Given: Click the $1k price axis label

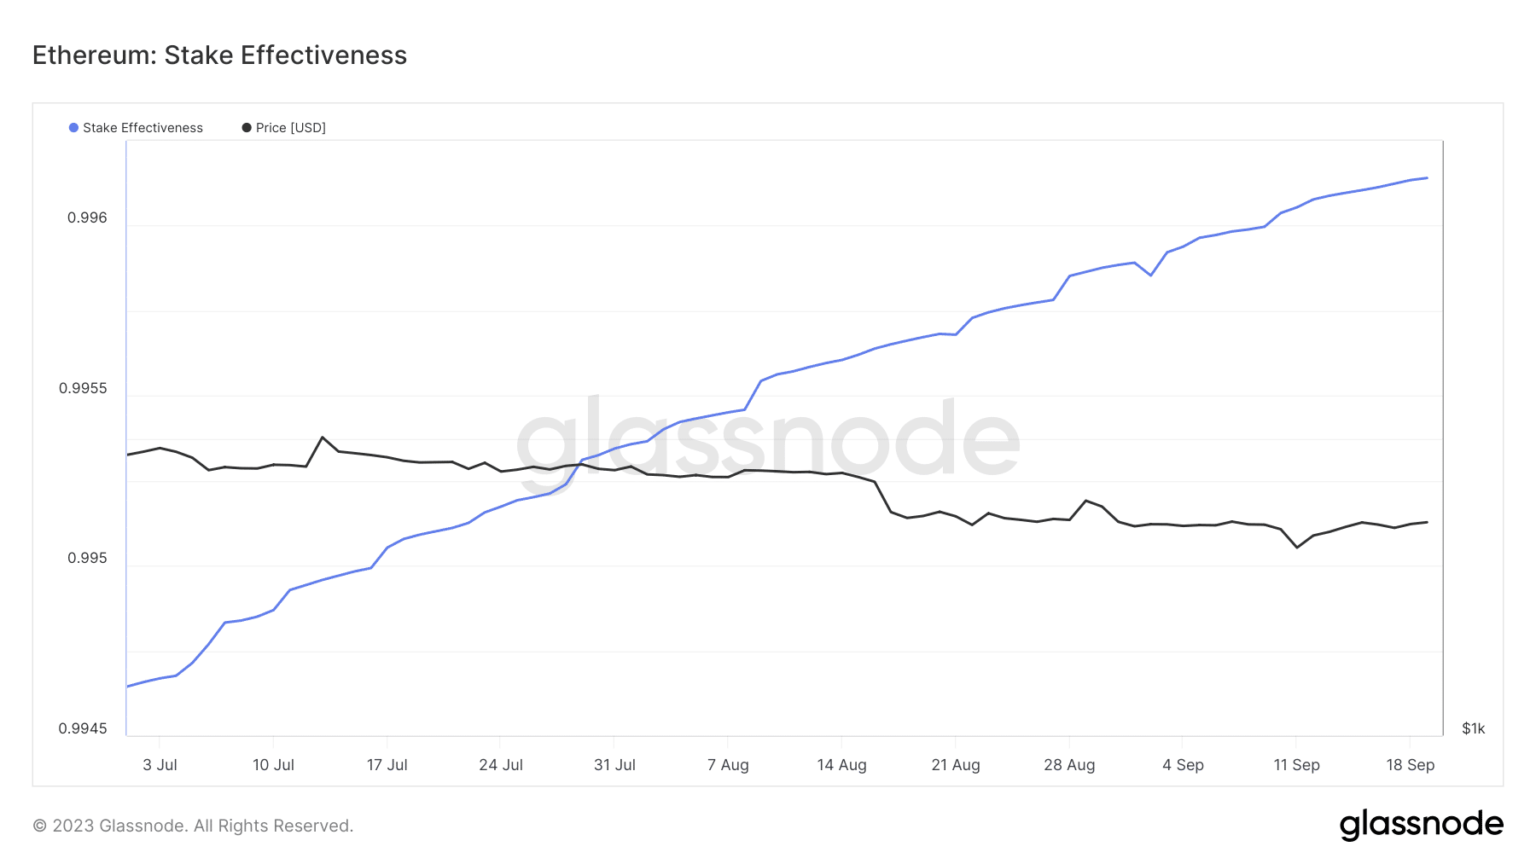Looking at the screenshot, I should [x=1473, y=729].
